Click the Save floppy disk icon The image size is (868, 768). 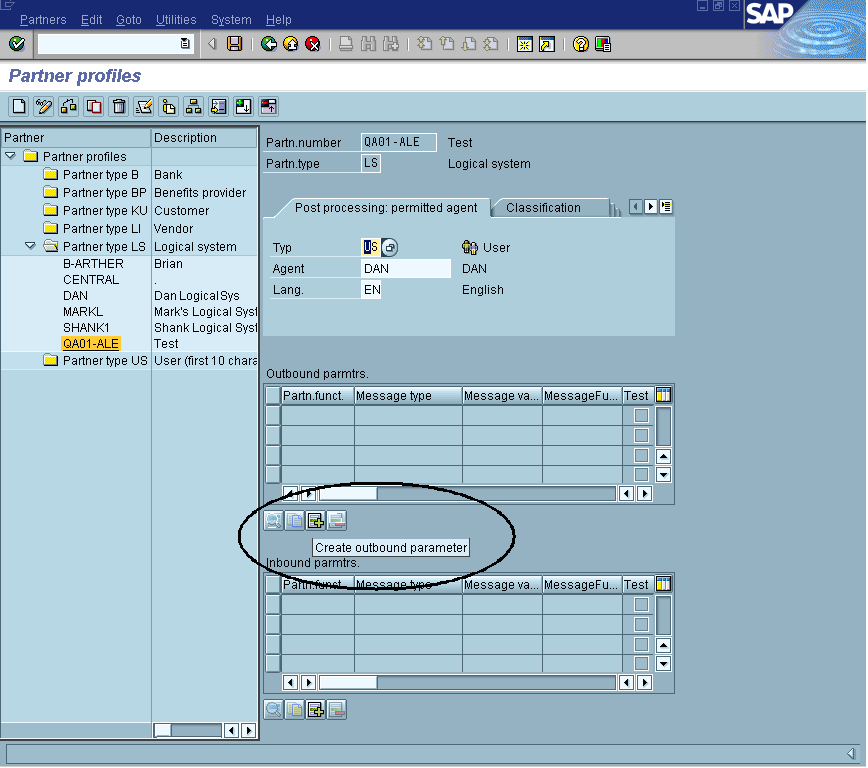235,44
